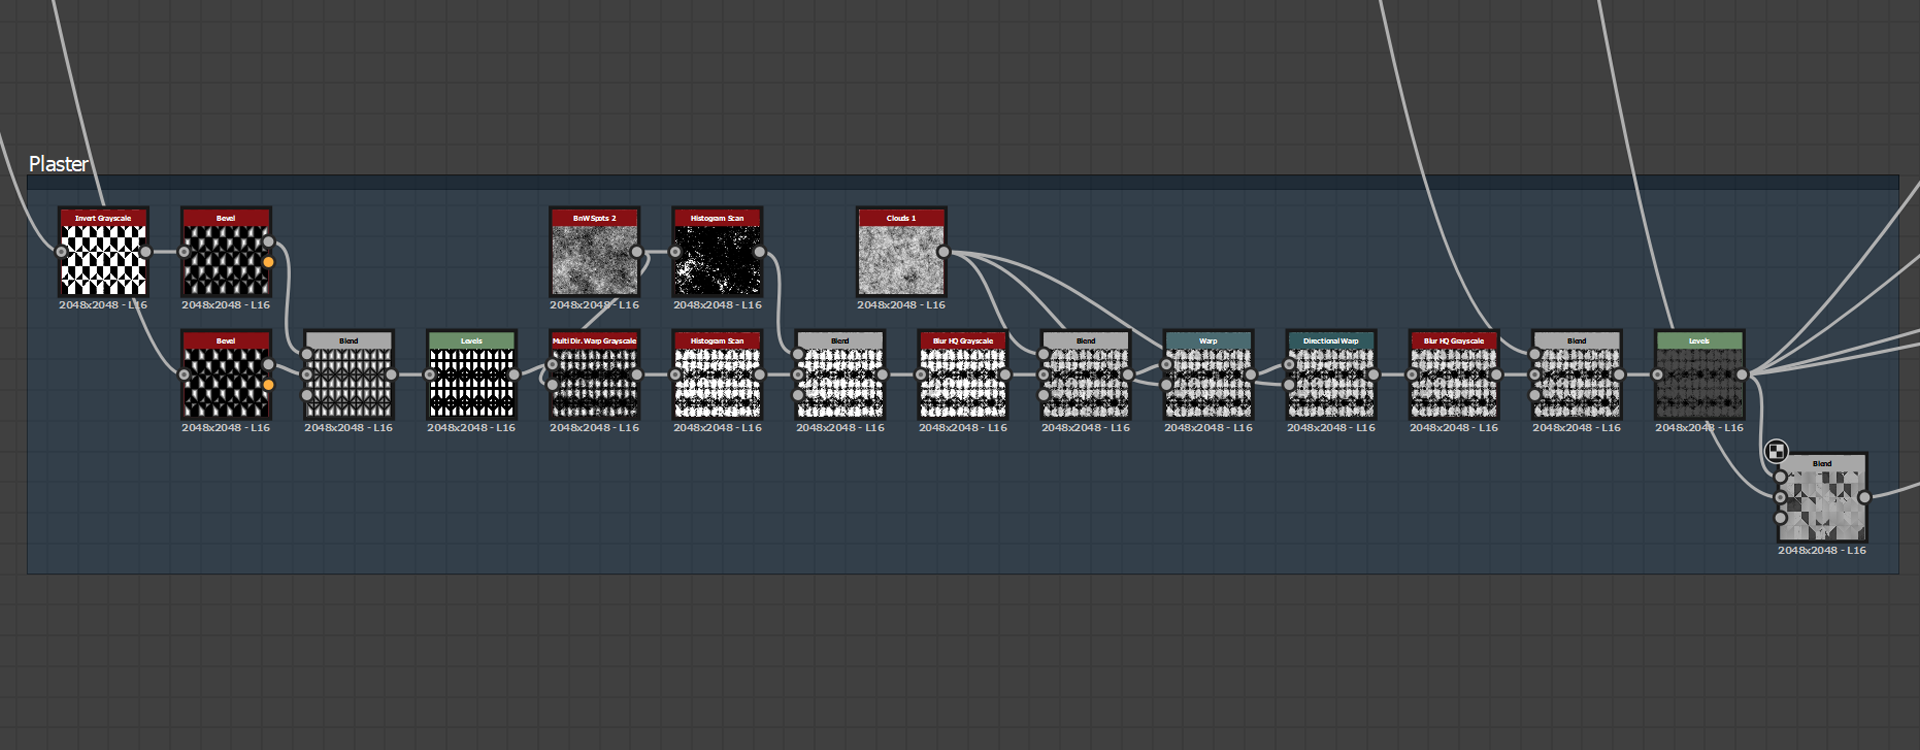Click the dark Levels node's output connector
Screen dimensions: 1920x750
click(1742, 375)
